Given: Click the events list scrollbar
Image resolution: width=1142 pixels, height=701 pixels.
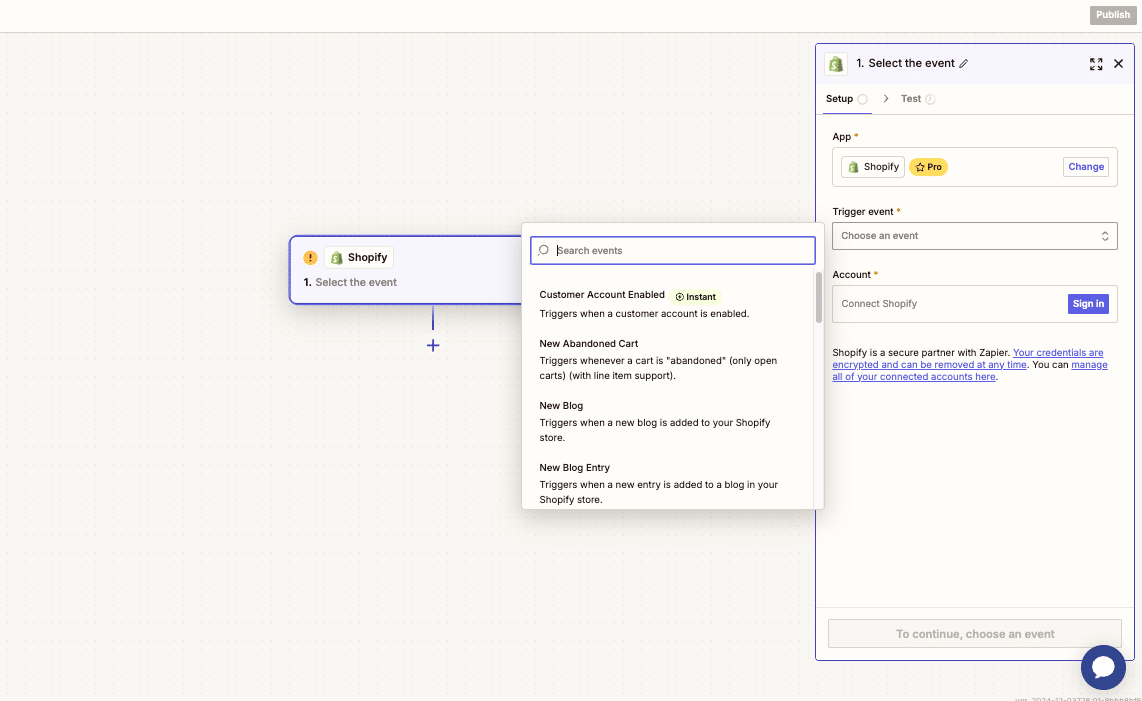Looking at the screenshot, I should click(819, 297).
